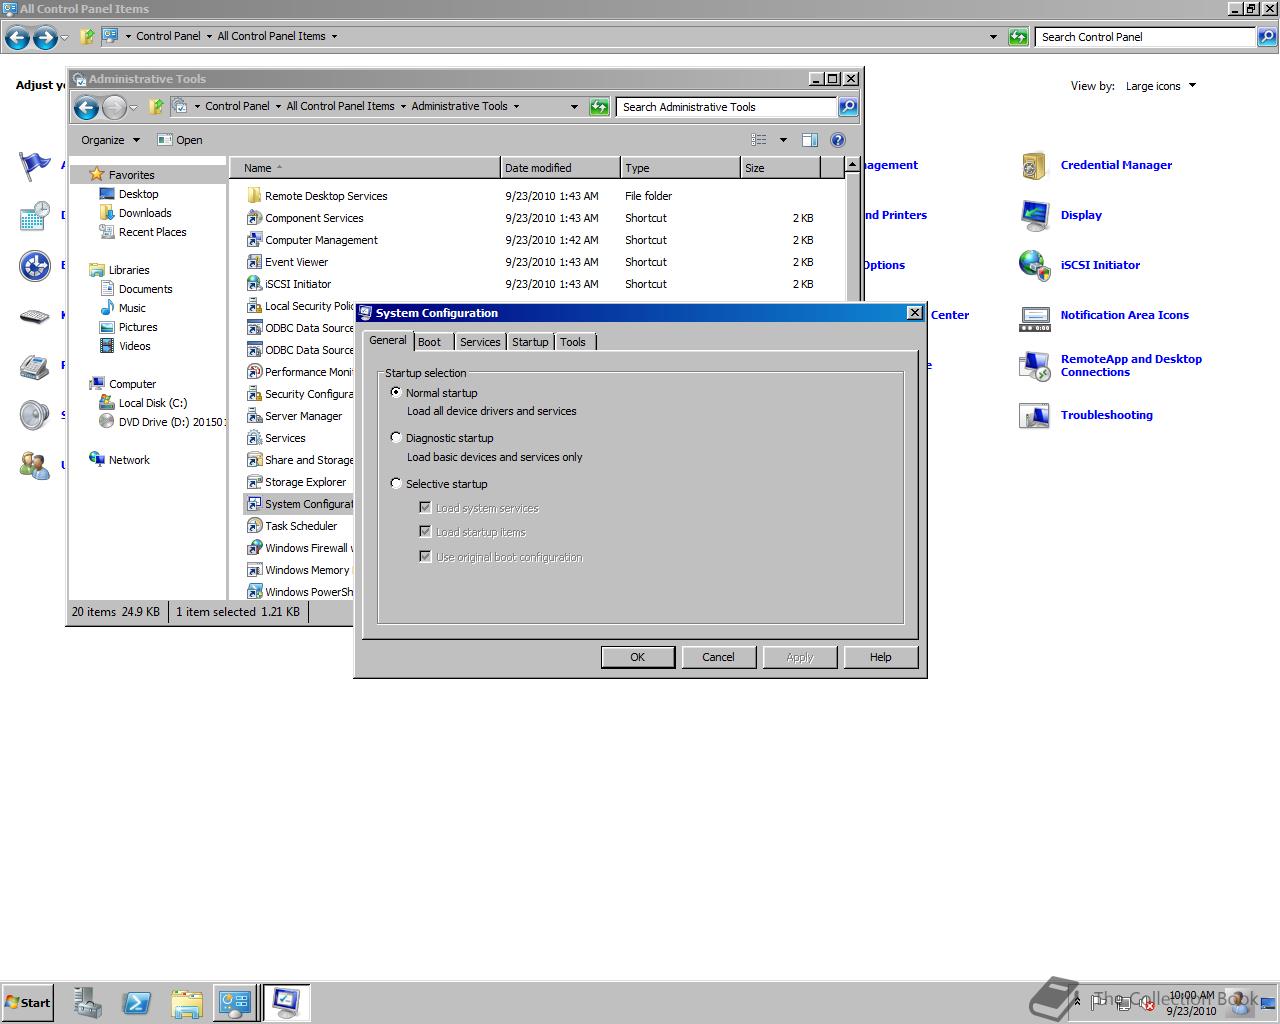
Task: Expand the view options dropdown arrow
Action: coord(783,140)
